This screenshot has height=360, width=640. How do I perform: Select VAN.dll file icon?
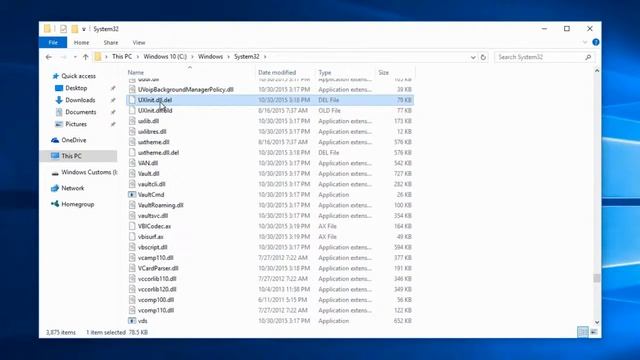point(132,163)
